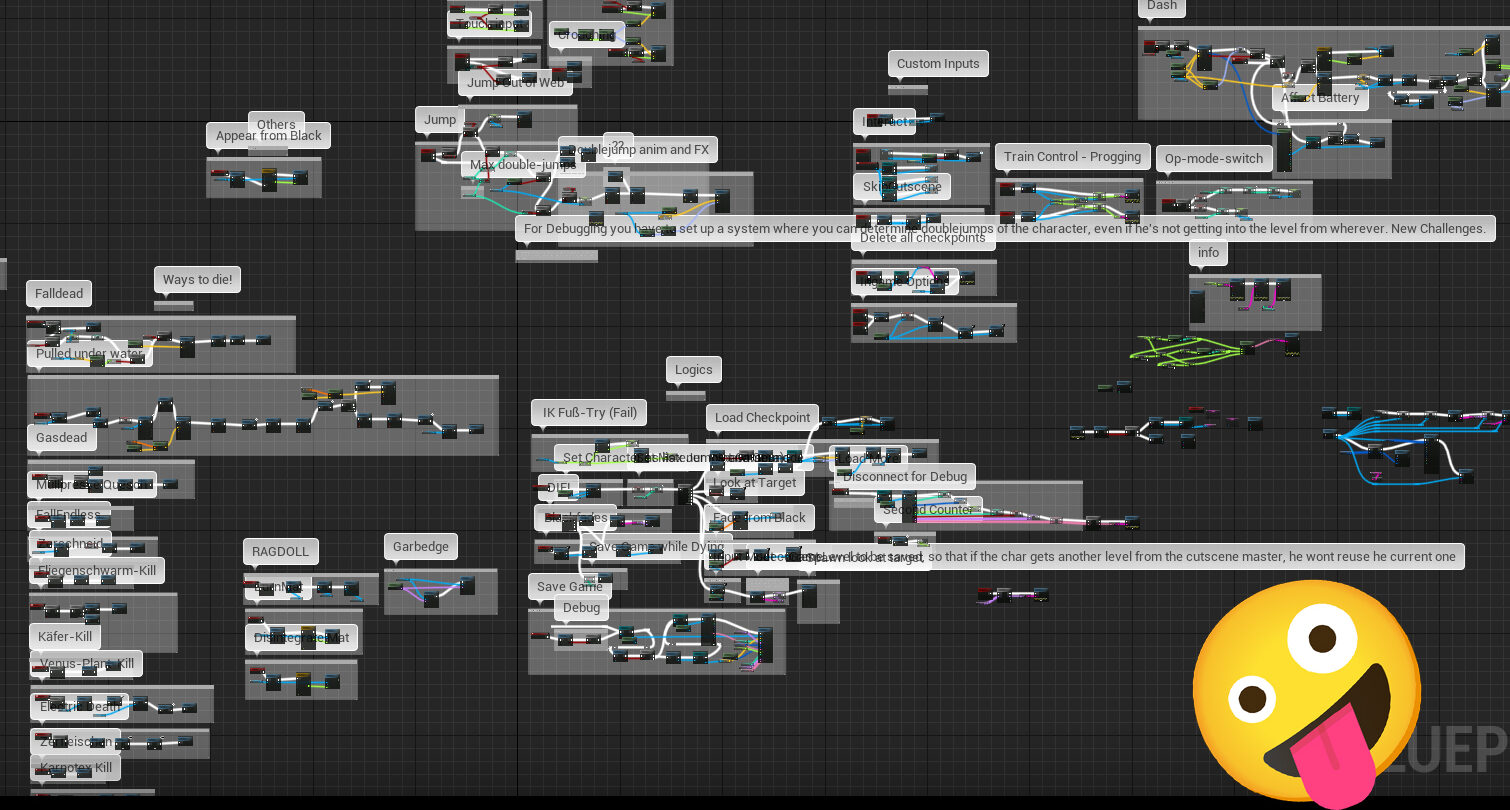Image resolution: width=1510 pixels, height=810 pixels.
Task: Click the Ways to die! comment
Action: tap(198, 280)
